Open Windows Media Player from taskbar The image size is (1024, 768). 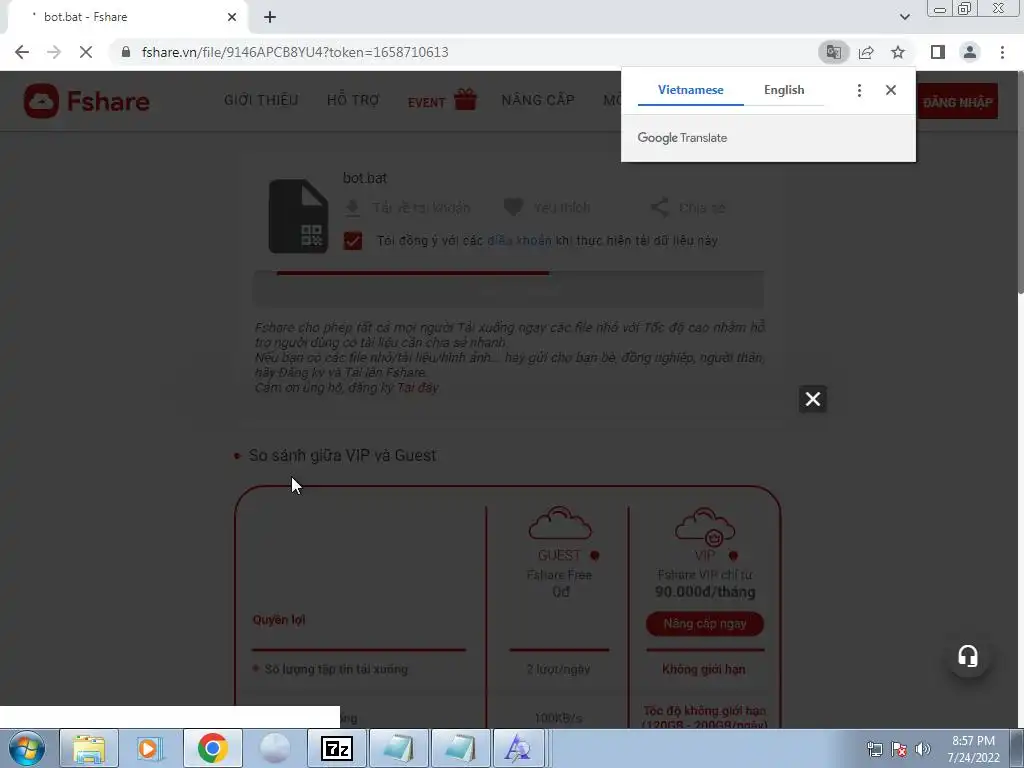[150, 748]
